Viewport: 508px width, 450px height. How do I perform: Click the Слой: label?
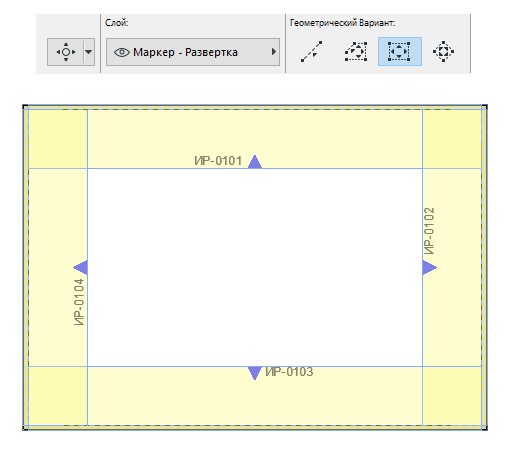[116, 23]
